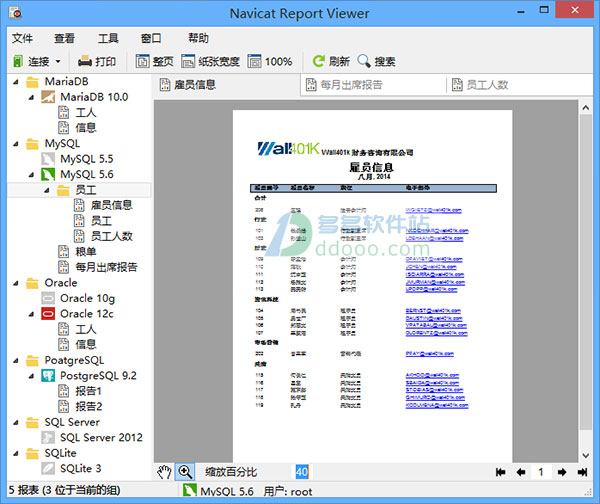Open 工人 report under MariaDB 10.0
Image resolution: width=600 pixels, height=504 pixels.
[x=77, y=113]
